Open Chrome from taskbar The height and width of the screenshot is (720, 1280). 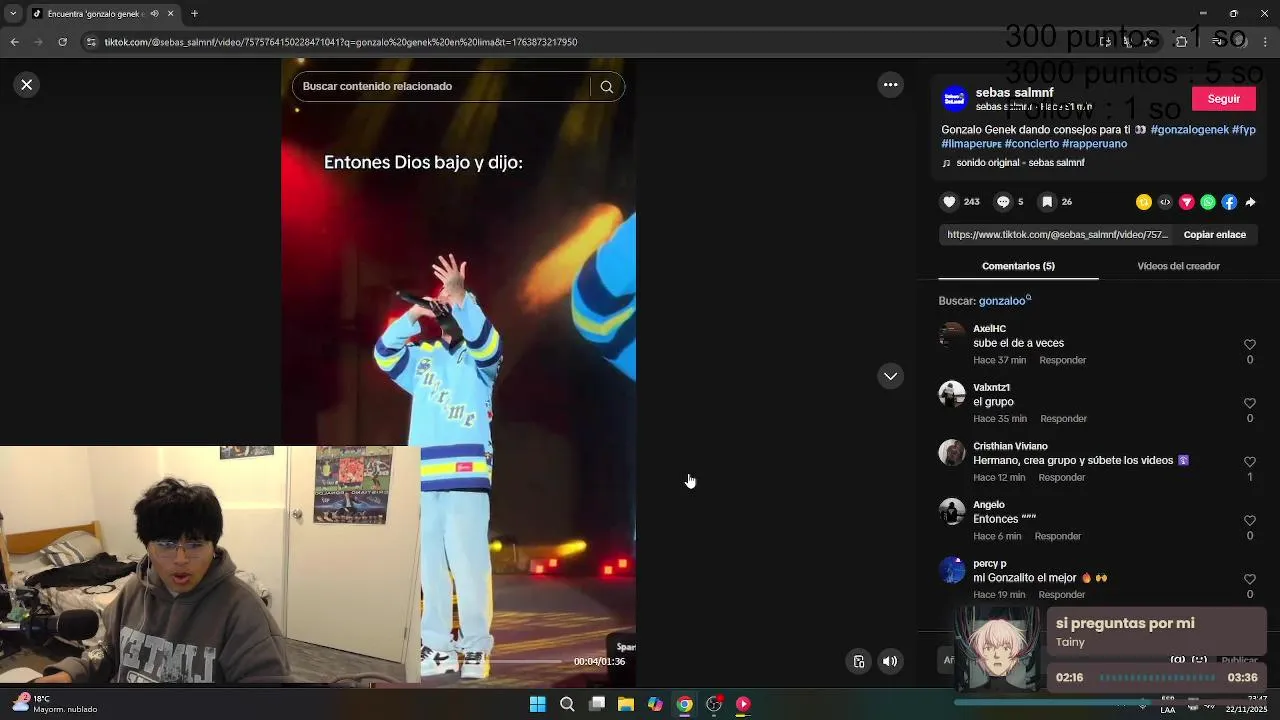point(685,704)
